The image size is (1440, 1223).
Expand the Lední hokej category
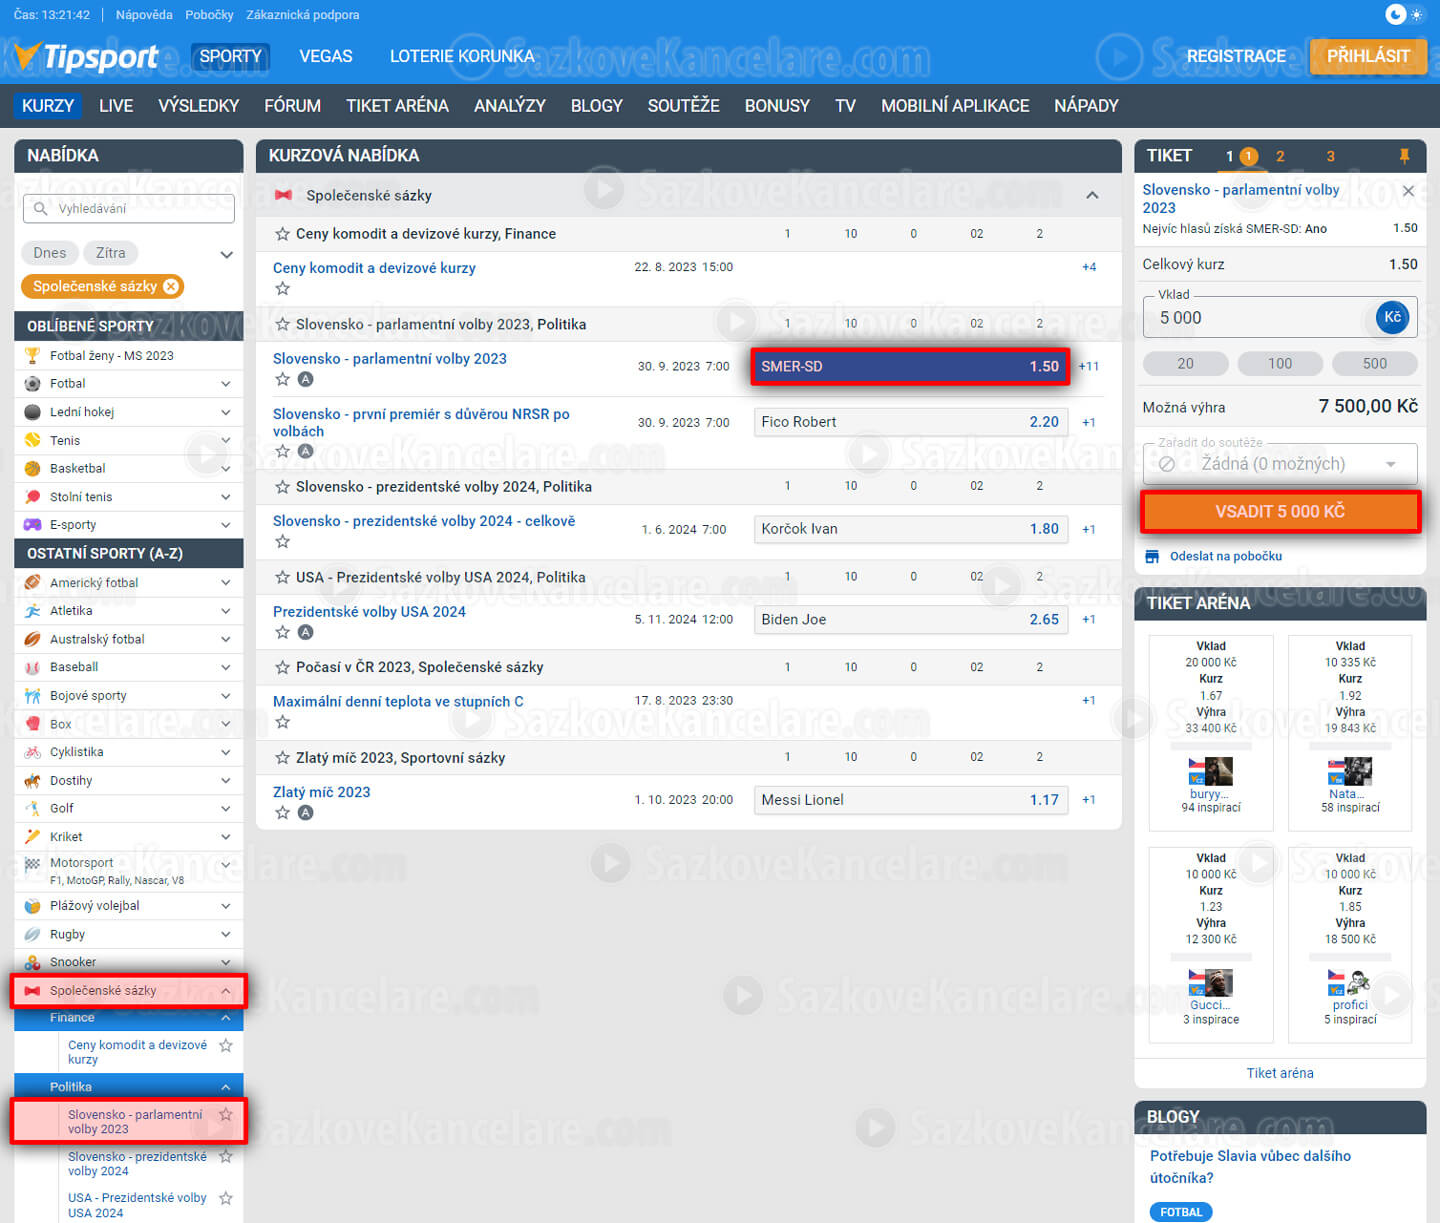226,412
